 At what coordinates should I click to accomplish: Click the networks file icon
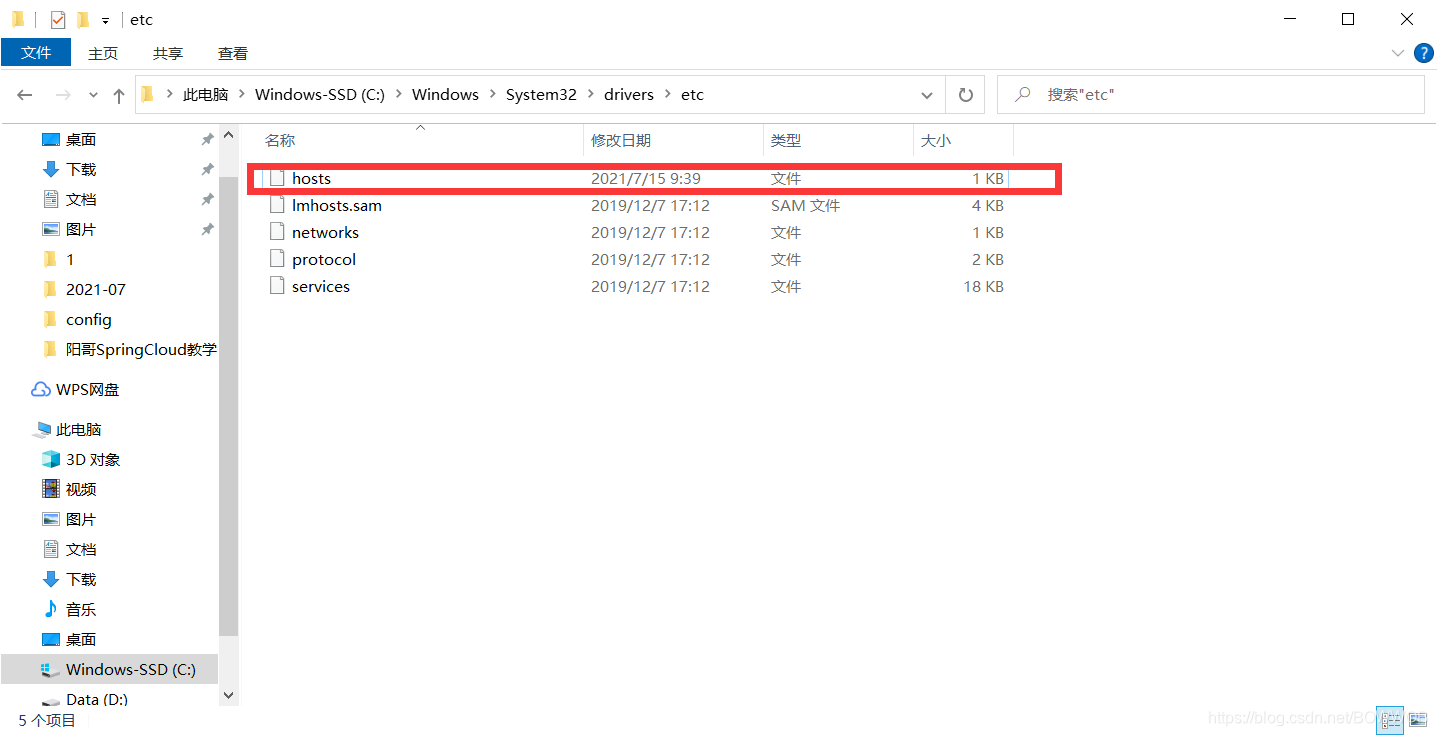coord(277,232)
